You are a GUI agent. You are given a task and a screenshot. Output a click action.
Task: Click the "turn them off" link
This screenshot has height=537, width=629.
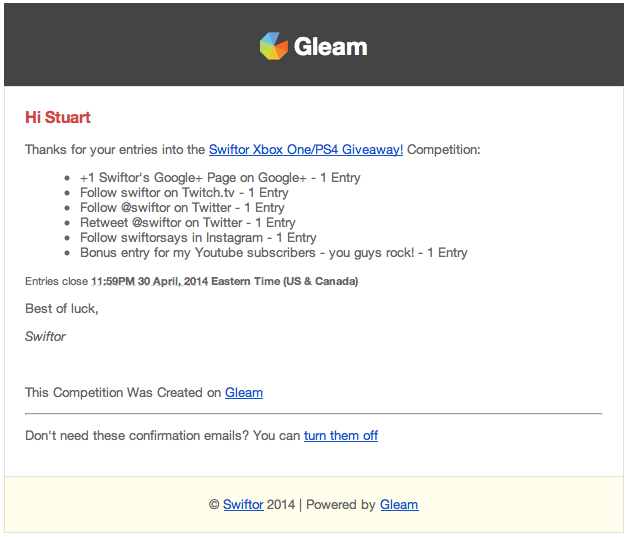341,435
